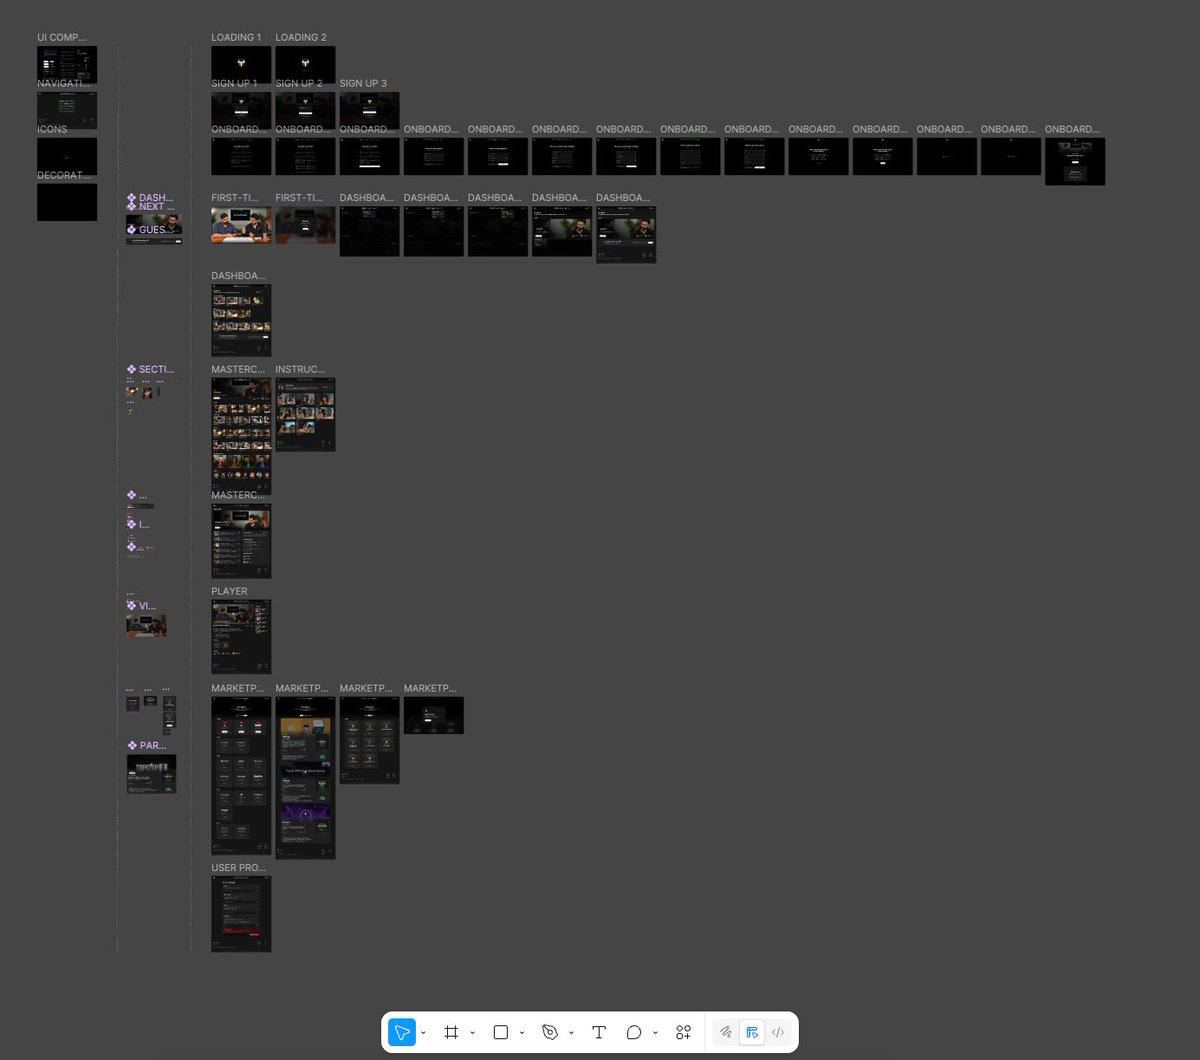Click the SIGN UP 2 frame label

point(298,83)
